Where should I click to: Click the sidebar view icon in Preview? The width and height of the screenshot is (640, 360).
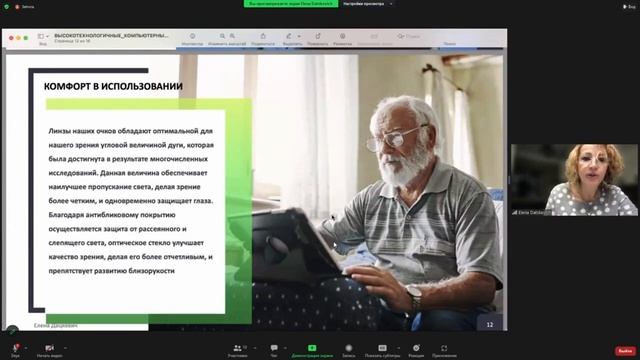click(x=41, y=36)
